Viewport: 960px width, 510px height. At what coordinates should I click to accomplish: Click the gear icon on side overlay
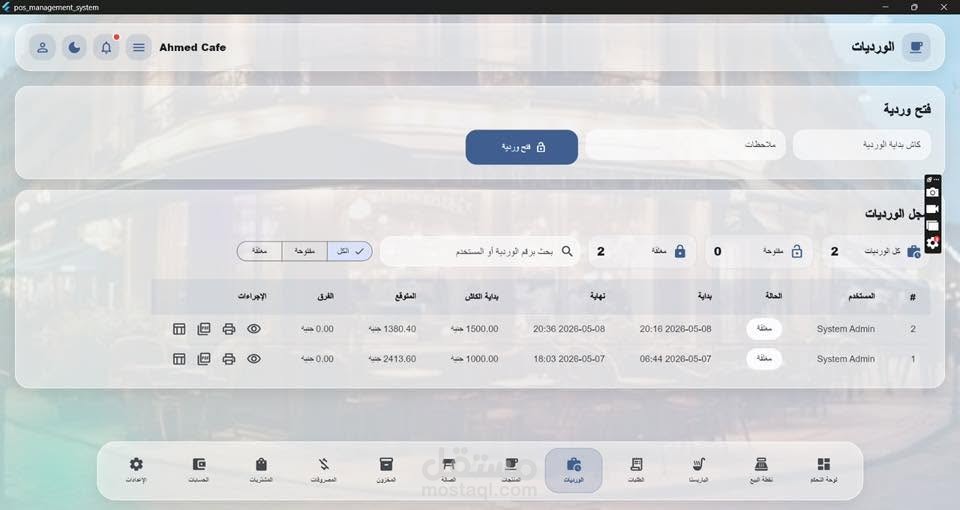(x=932, y=243)
